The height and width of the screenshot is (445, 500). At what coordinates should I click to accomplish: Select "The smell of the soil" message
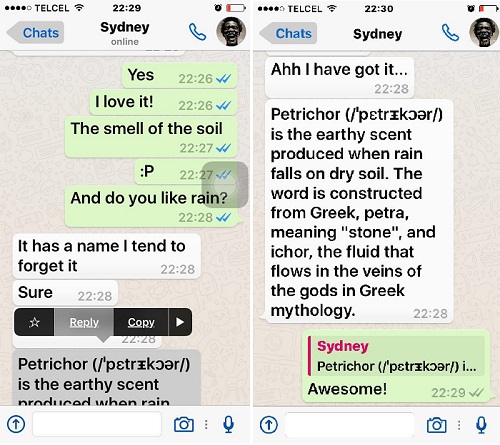151,137
